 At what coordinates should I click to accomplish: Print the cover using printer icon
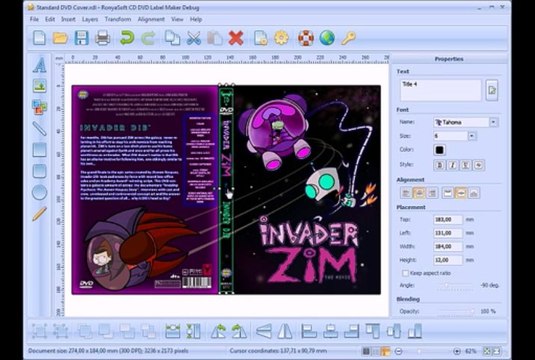[x=102, y=38]
